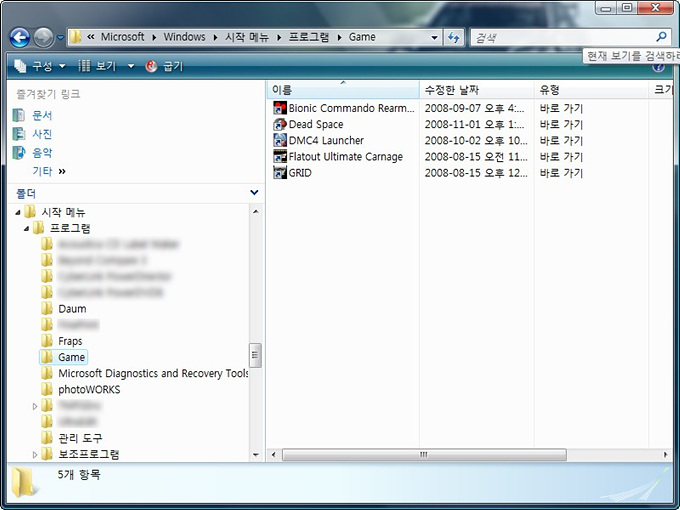The image size is (680, 510).
Task: Select Microsoft Diagnostics and Recovery Tools folder
Action: click(x=153, y=373)
